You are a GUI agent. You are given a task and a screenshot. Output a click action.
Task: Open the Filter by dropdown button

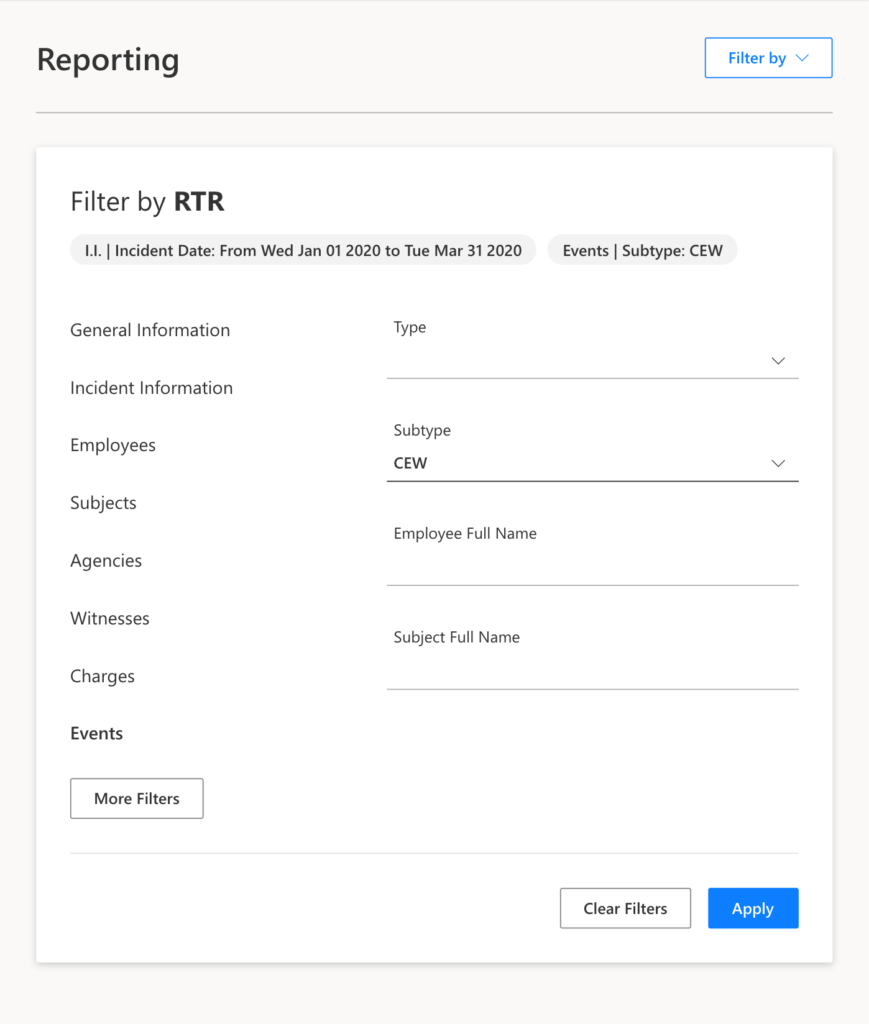tap(768, 58)
